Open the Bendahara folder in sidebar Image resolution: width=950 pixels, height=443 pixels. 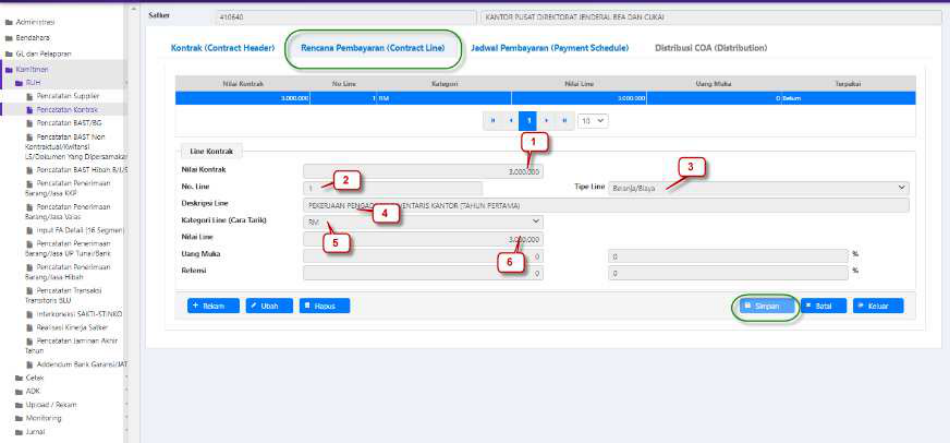pos(32,37)
